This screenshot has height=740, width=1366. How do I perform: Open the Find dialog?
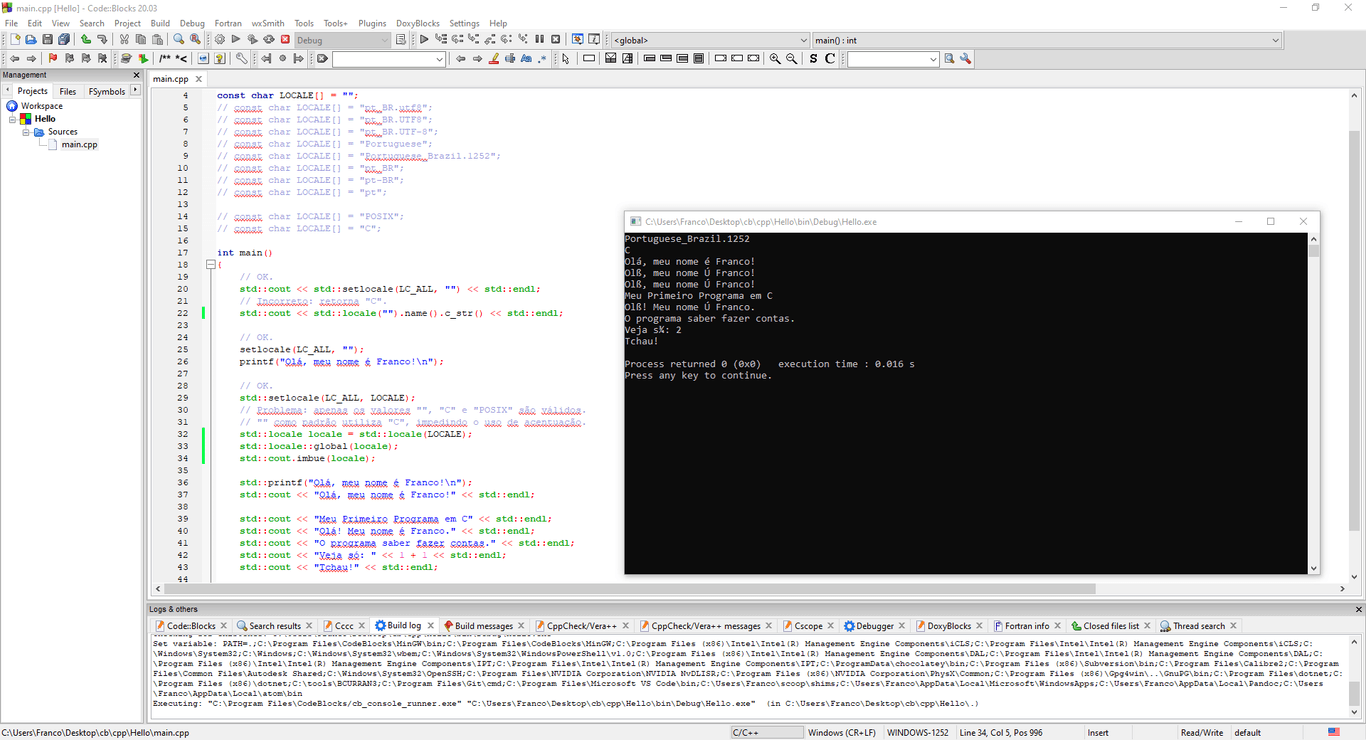pos(176,38)
